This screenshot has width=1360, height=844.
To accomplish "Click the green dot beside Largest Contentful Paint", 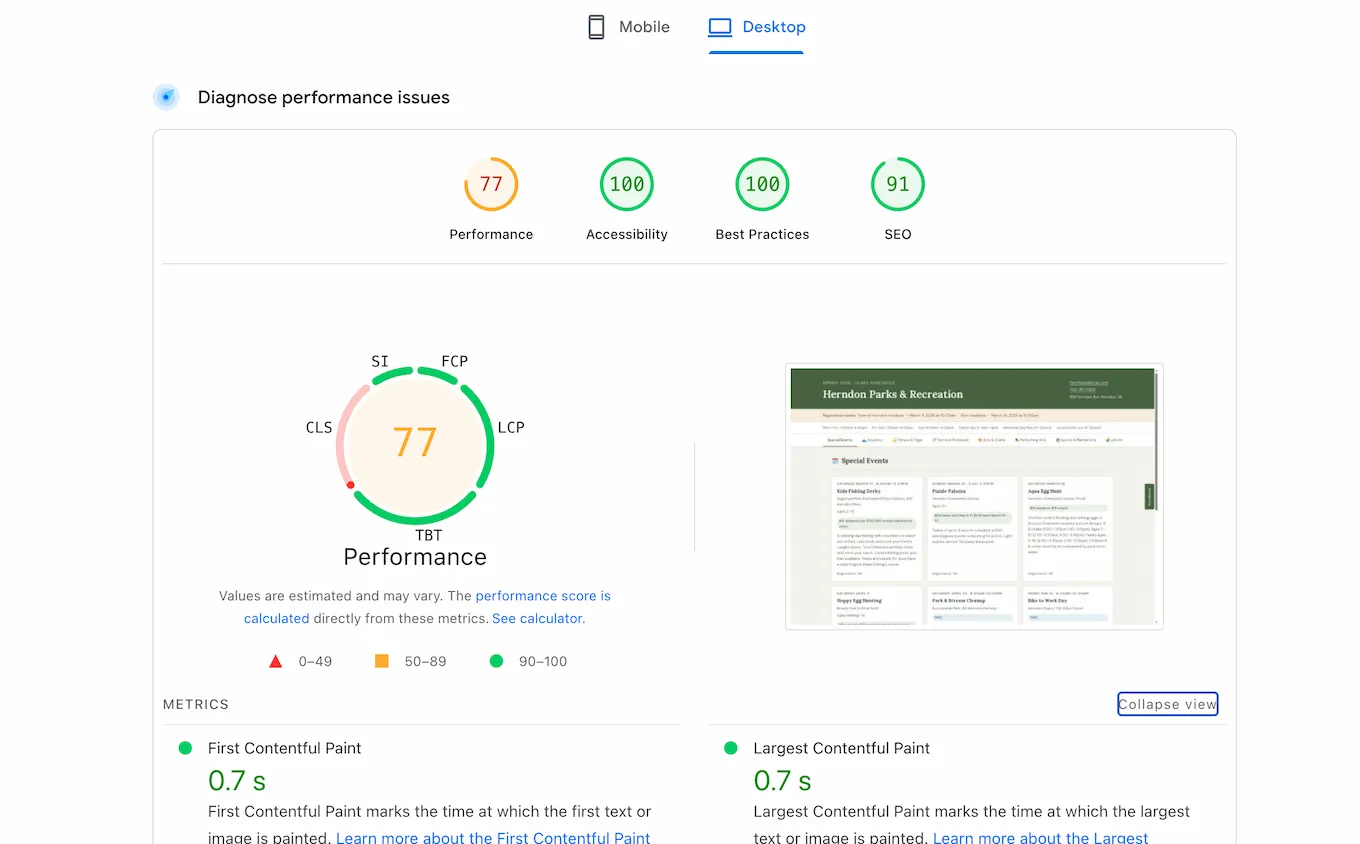I will click(729, 747).
